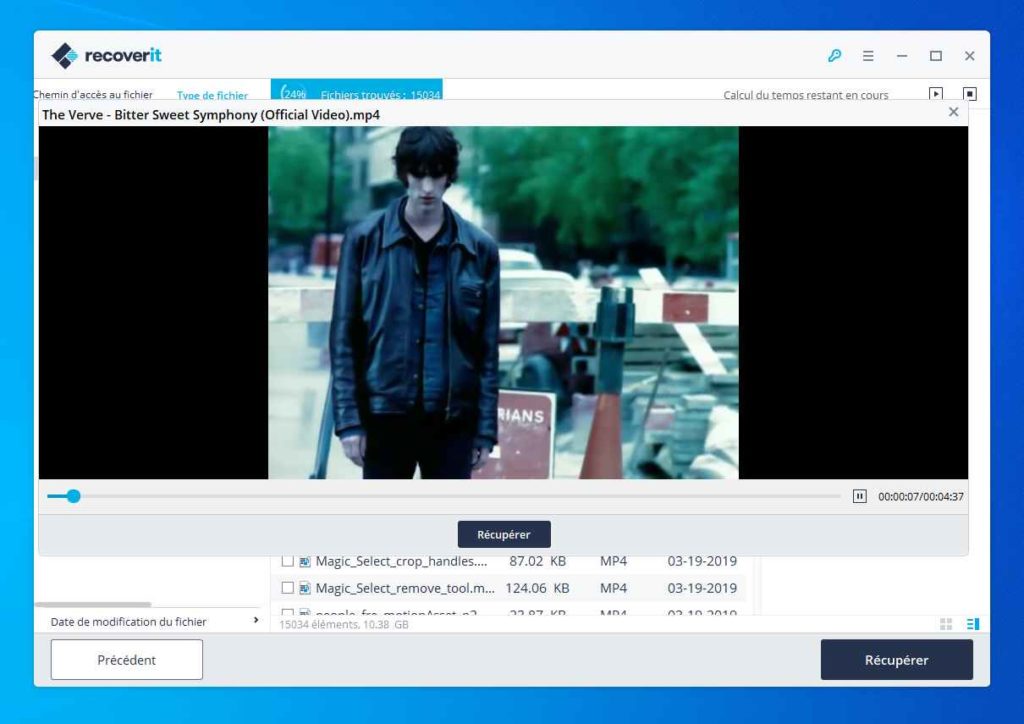This screenshot has width=1024, height=724.
Task: Resume scan with the play icon
Action: pos(936,94)
